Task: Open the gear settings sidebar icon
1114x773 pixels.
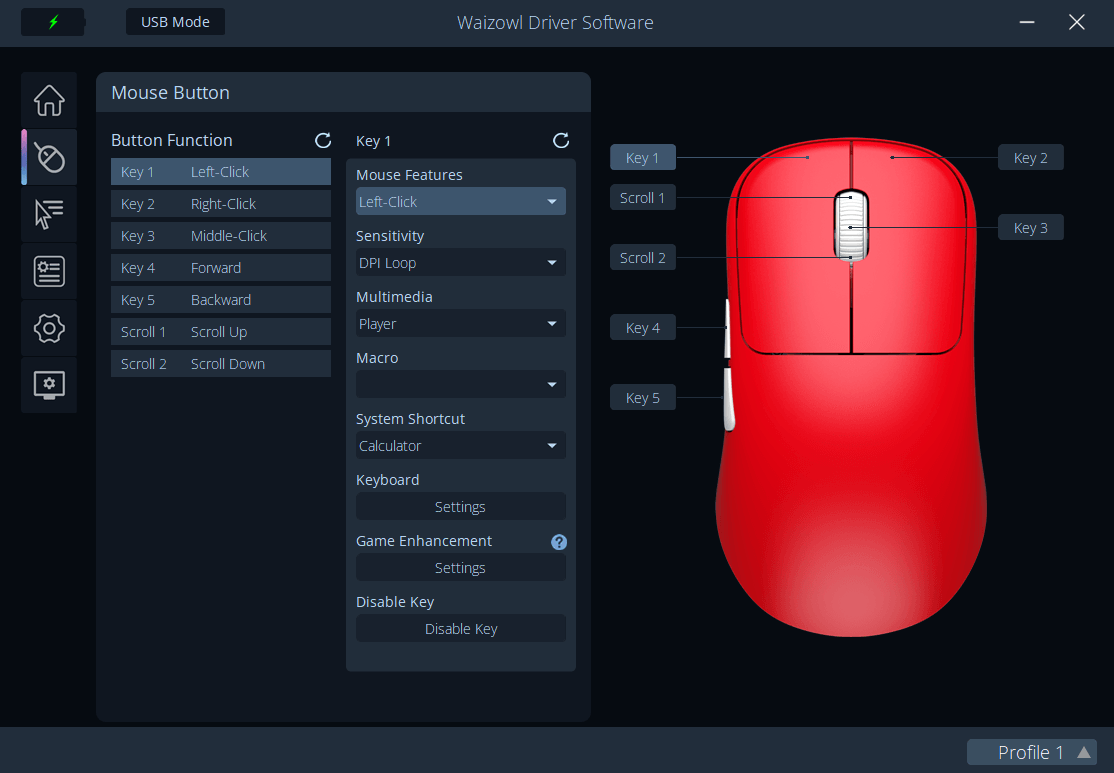Action: click(x=49, y=328)
